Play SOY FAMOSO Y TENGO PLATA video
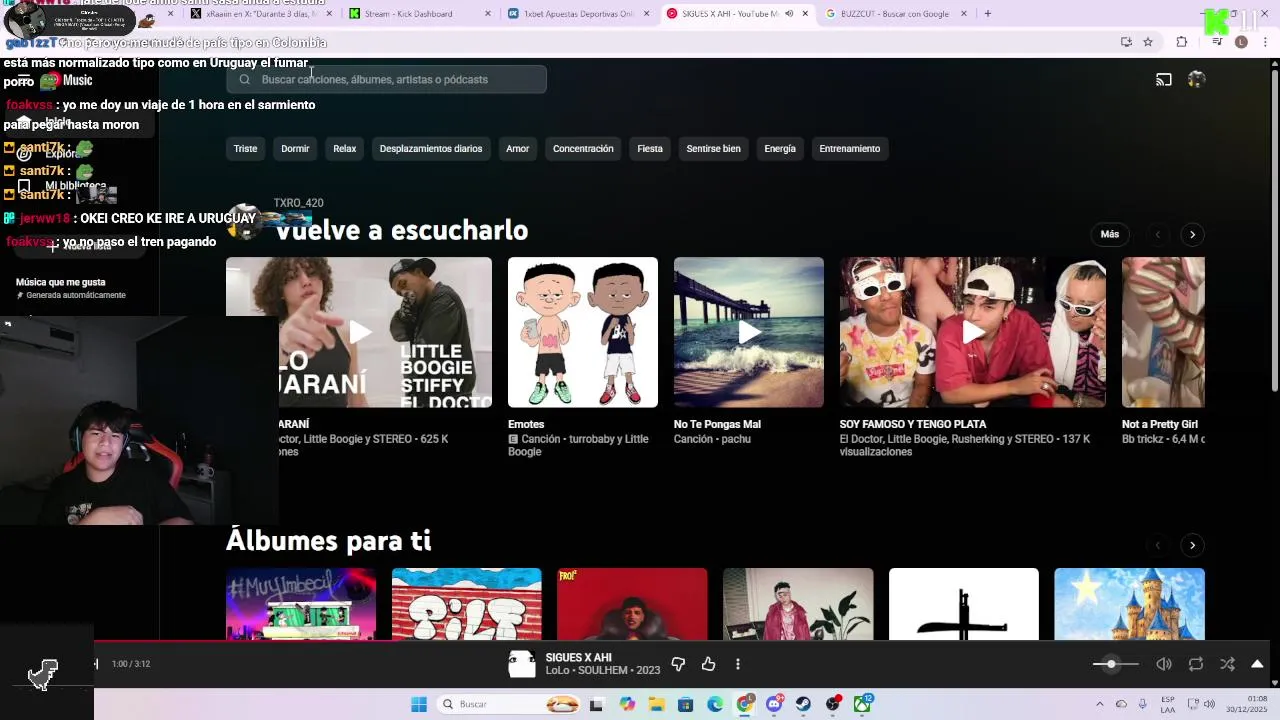 pyautogui.click(x=973, y=332)
